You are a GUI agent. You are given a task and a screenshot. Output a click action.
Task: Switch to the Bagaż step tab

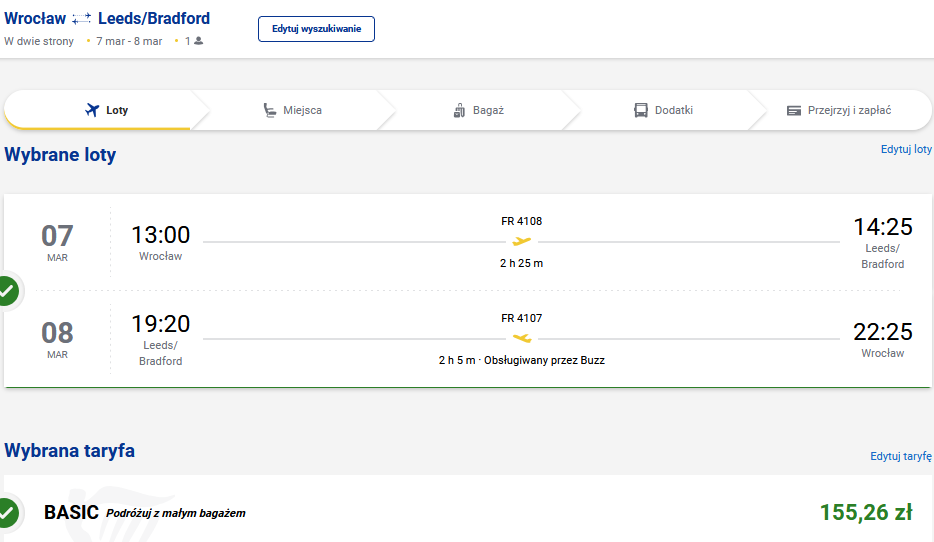[x=478, y=110]
